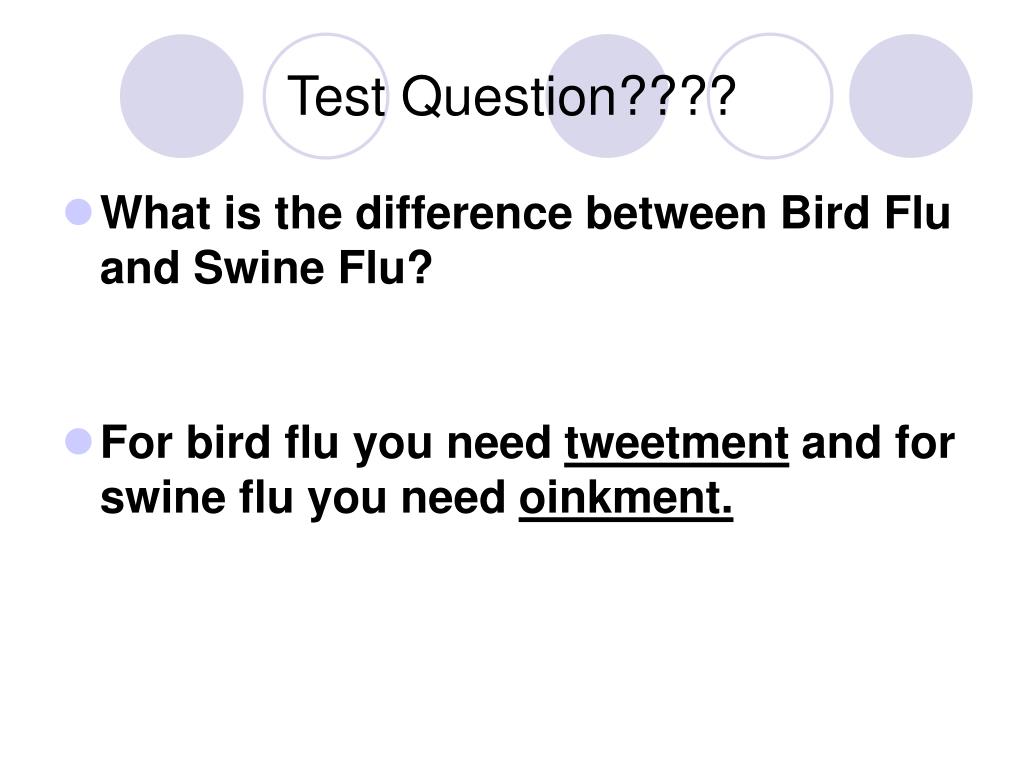Click the phrase 'For bird flu'
This screenshot has width=1024, height=768.
tap(220, 443)
